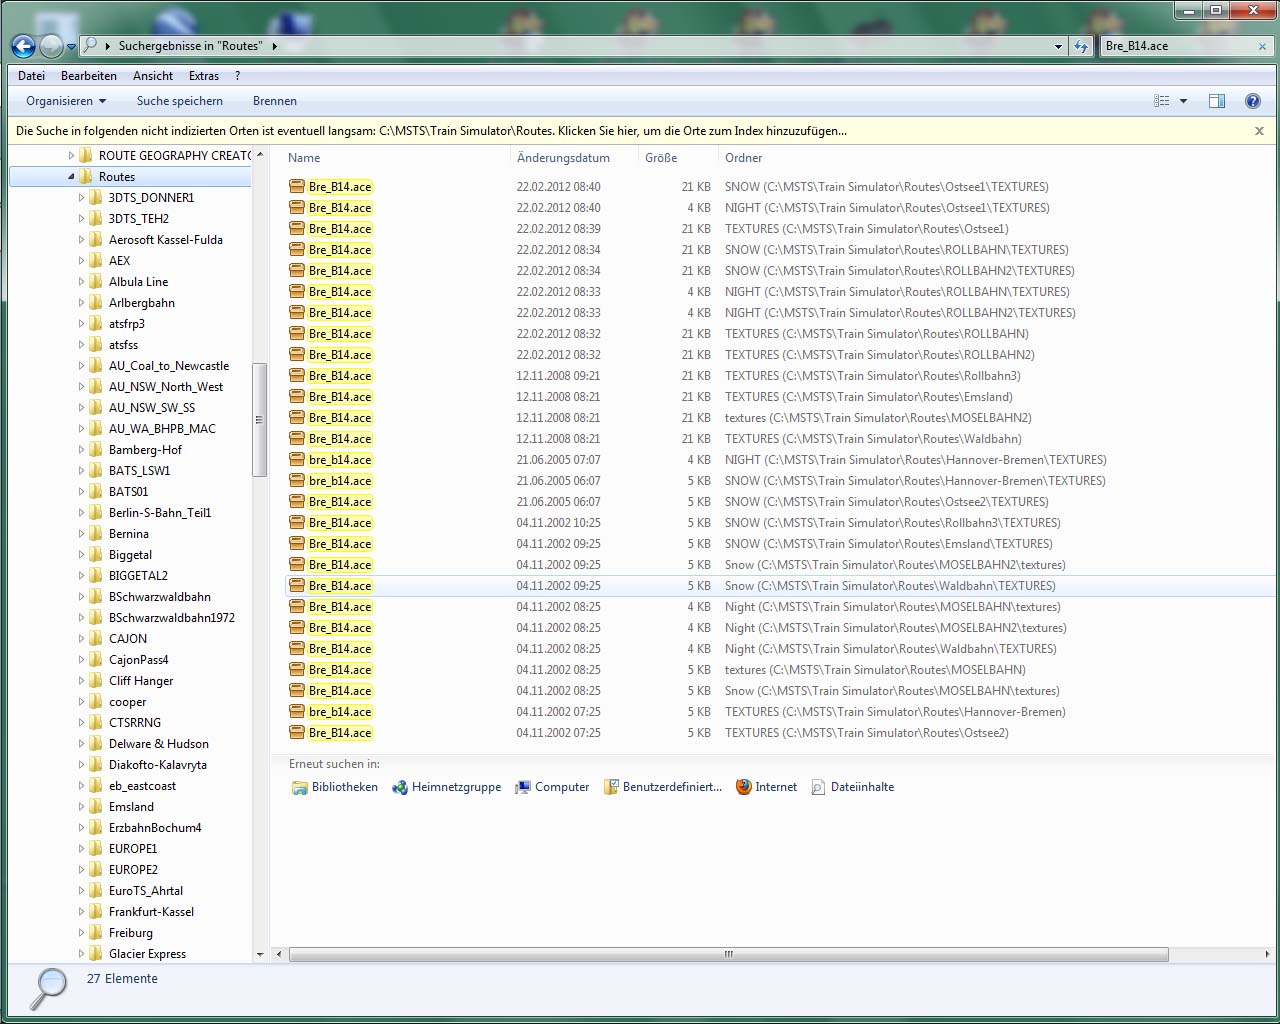
Task: Dismiss the yellow index information bar
Action: 1259,131
